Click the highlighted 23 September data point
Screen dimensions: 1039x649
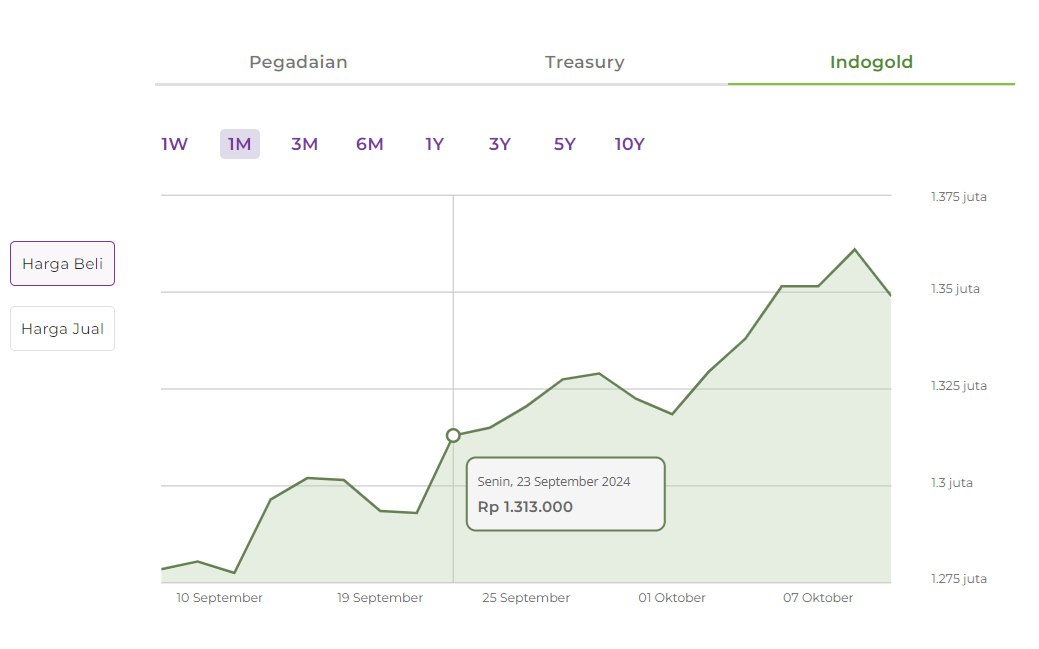[x=453, y=436]
